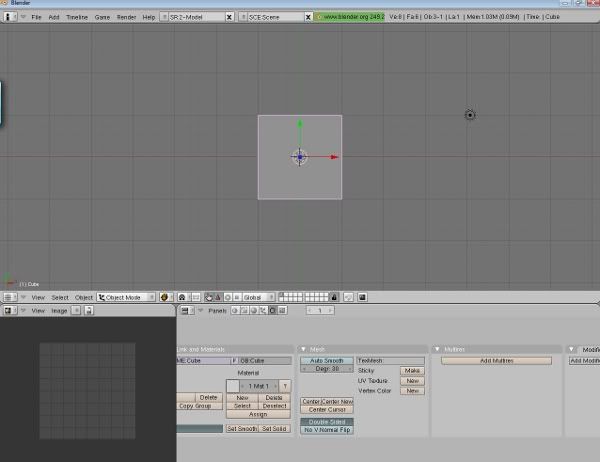600x462 pixels.
Task: Click the Assign material button
Action: [258, 414]
